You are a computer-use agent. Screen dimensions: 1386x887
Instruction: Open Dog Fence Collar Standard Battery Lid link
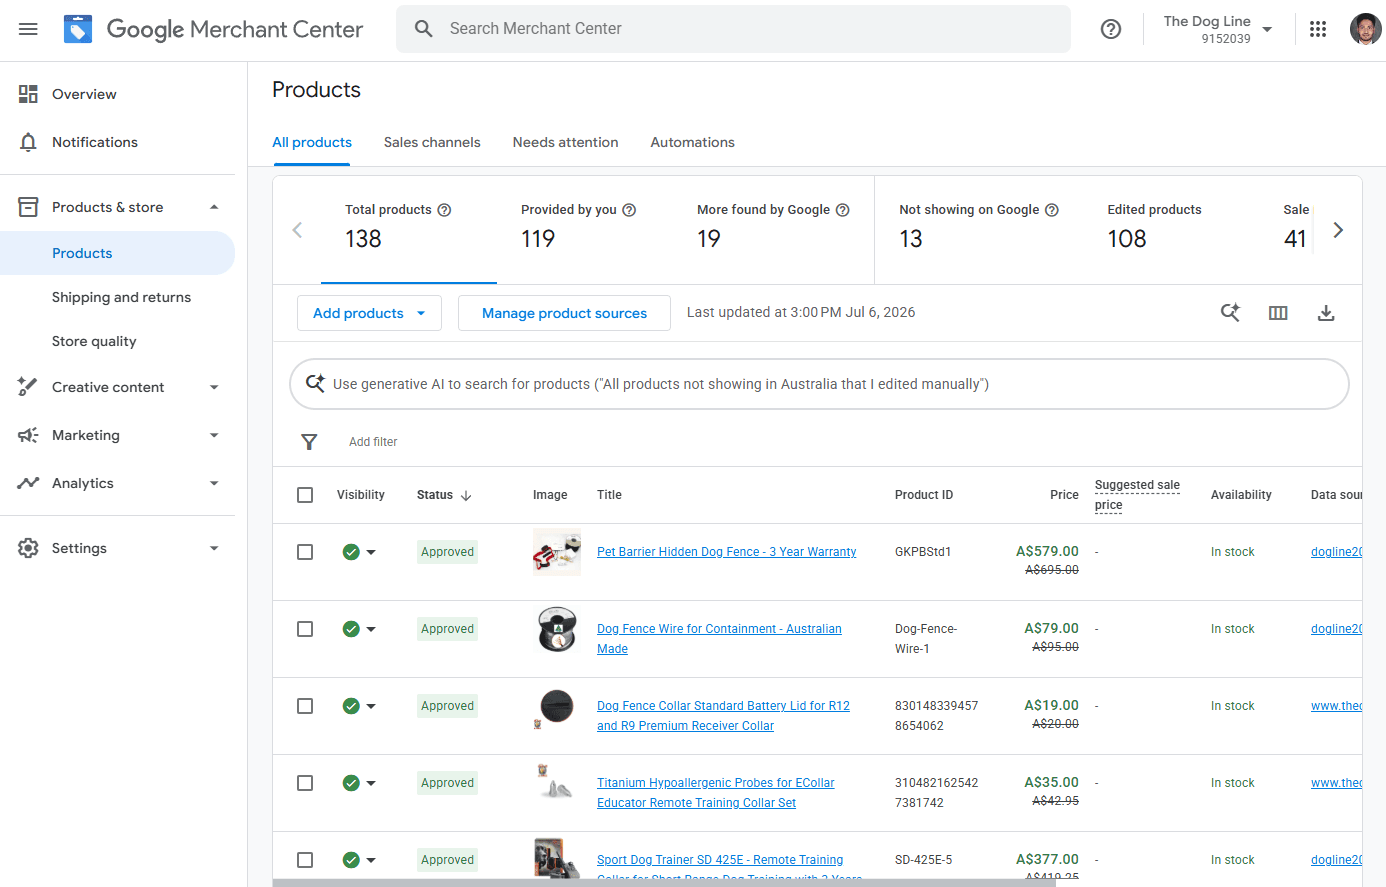723,716
